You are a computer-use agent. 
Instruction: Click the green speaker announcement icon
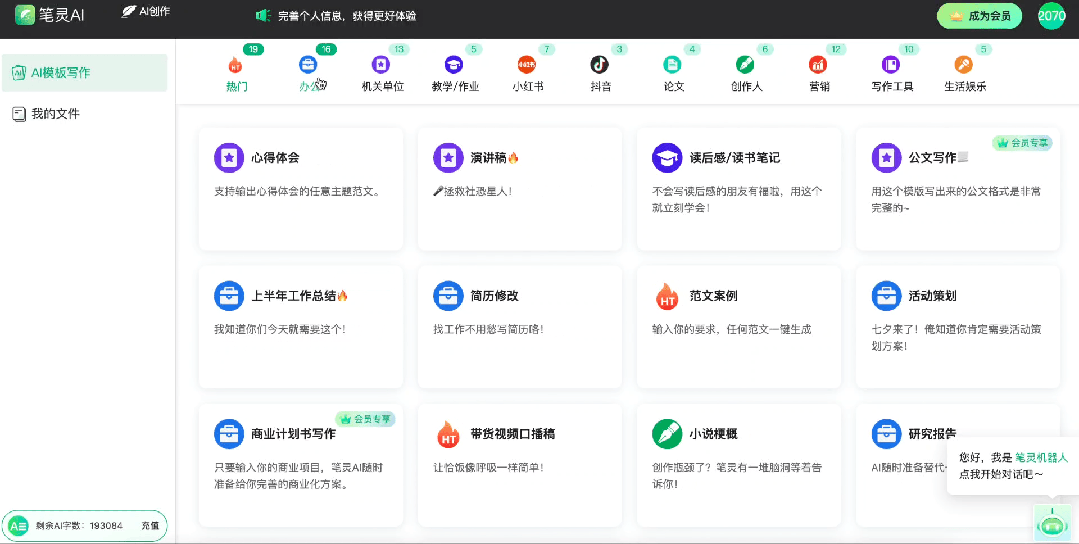[263, 15]
